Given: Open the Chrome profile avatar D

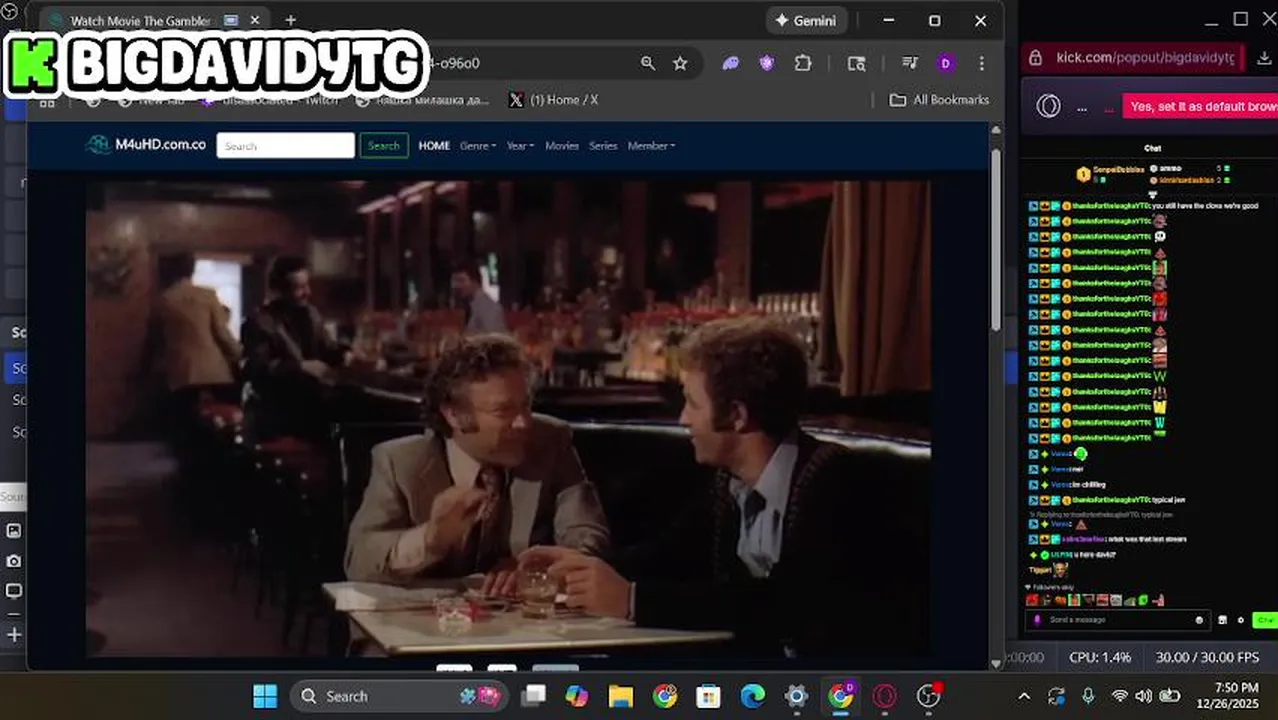Looking at the screenshot, I should pos(946,63).
